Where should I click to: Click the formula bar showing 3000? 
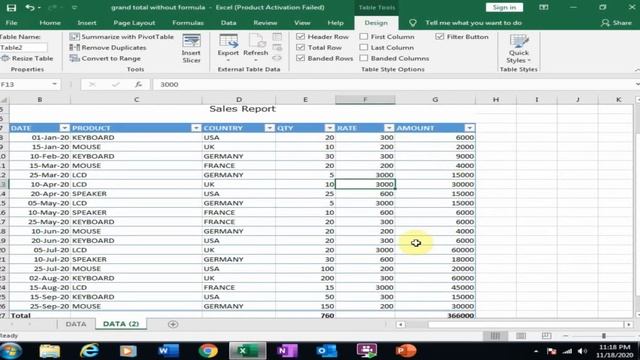(x=394, y=84)
